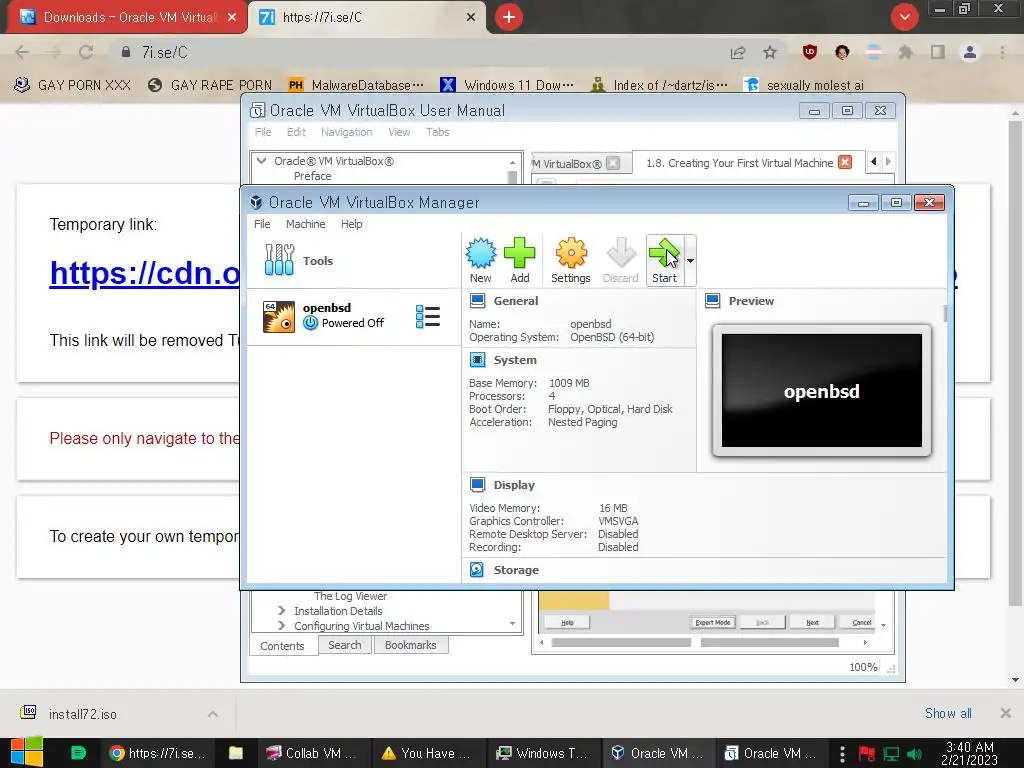Click the Add virtual machine icon
The image size is (1024, 768).
520,260
